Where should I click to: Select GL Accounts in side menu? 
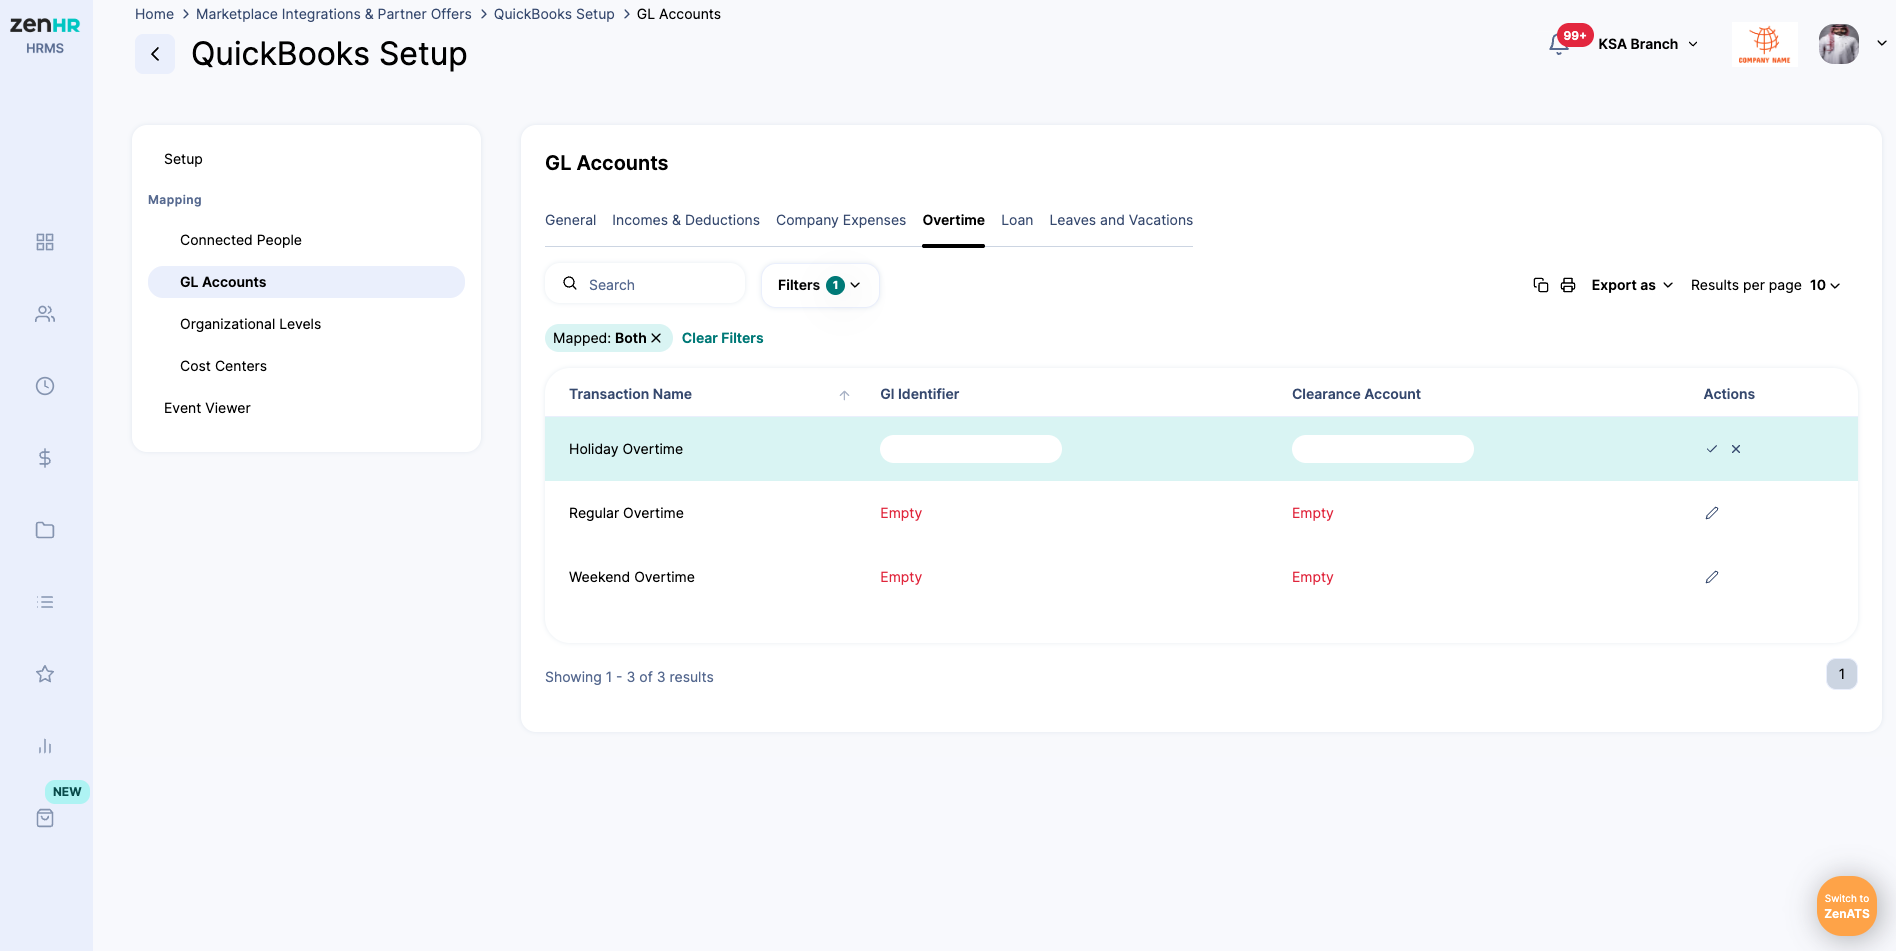[x=306, y=282]
